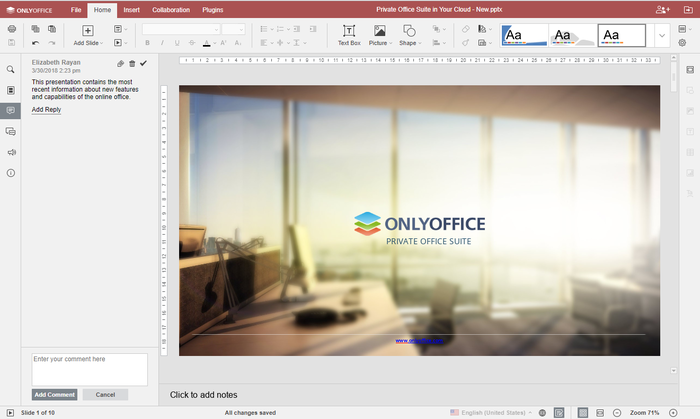Edit Elizabeth Rayan's comment with the pencil icon

121,64
